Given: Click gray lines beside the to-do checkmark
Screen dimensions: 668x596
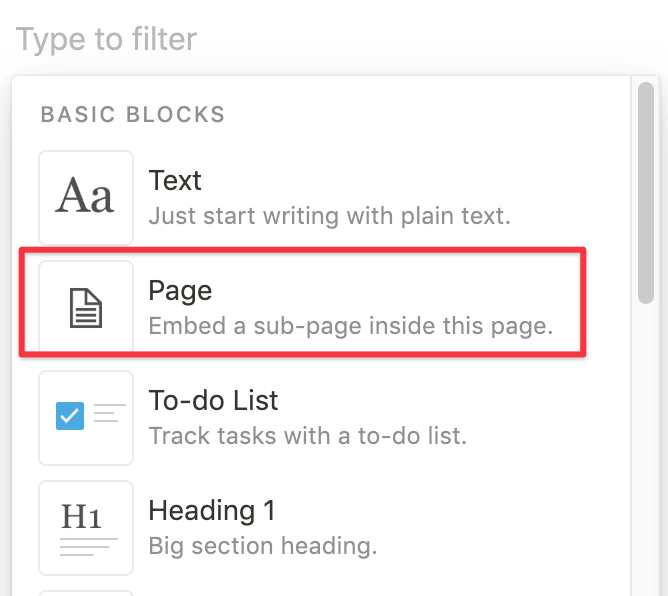Looking at the screenshot, I should pyautogui.click(x=110, y=414).
